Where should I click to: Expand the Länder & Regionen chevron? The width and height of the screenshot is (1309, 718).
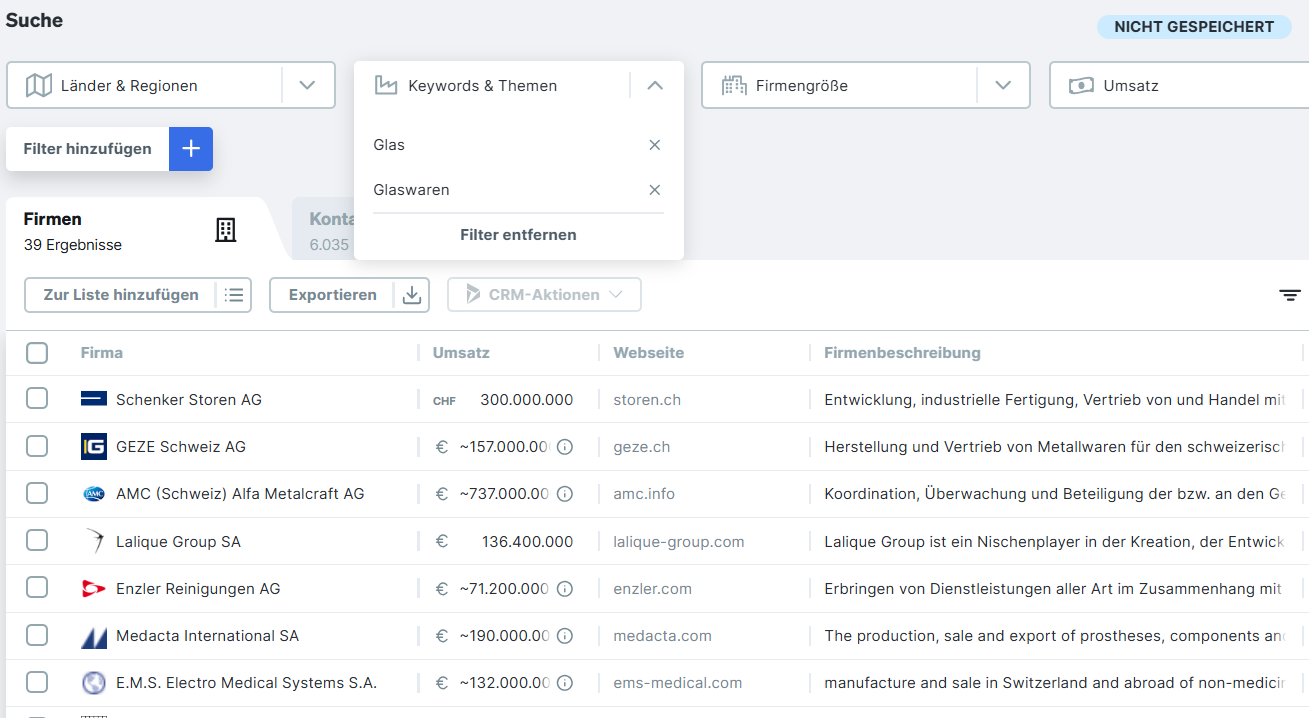(308, 86)
